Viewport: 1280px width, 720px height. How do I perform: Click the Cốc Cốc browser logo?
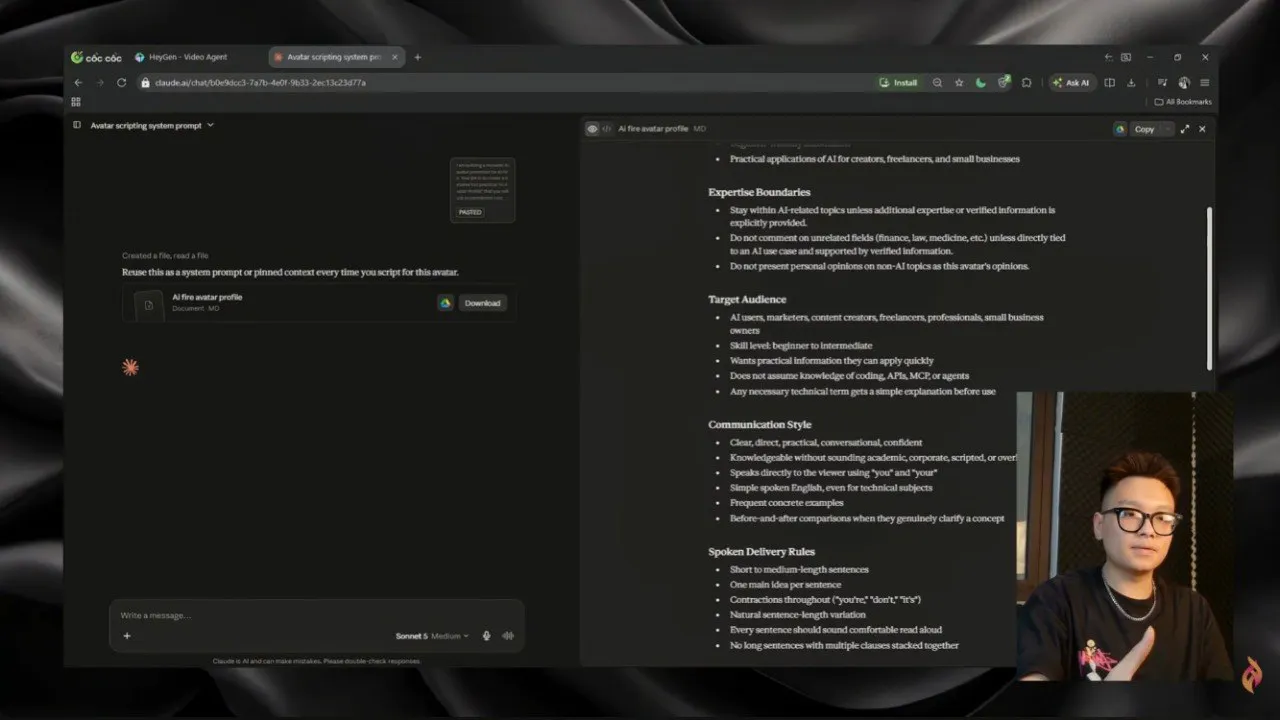click(x=96, y=57)
